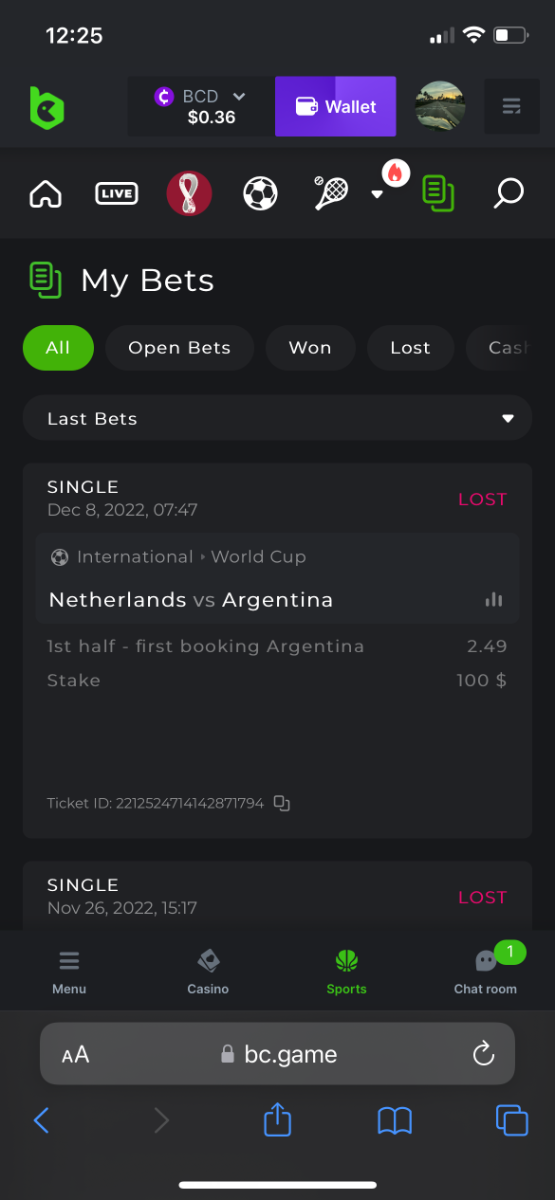Filter bets by Open Bets
Image resolution: width=555 pixels, height=1200 pixels.
(179, 348)
